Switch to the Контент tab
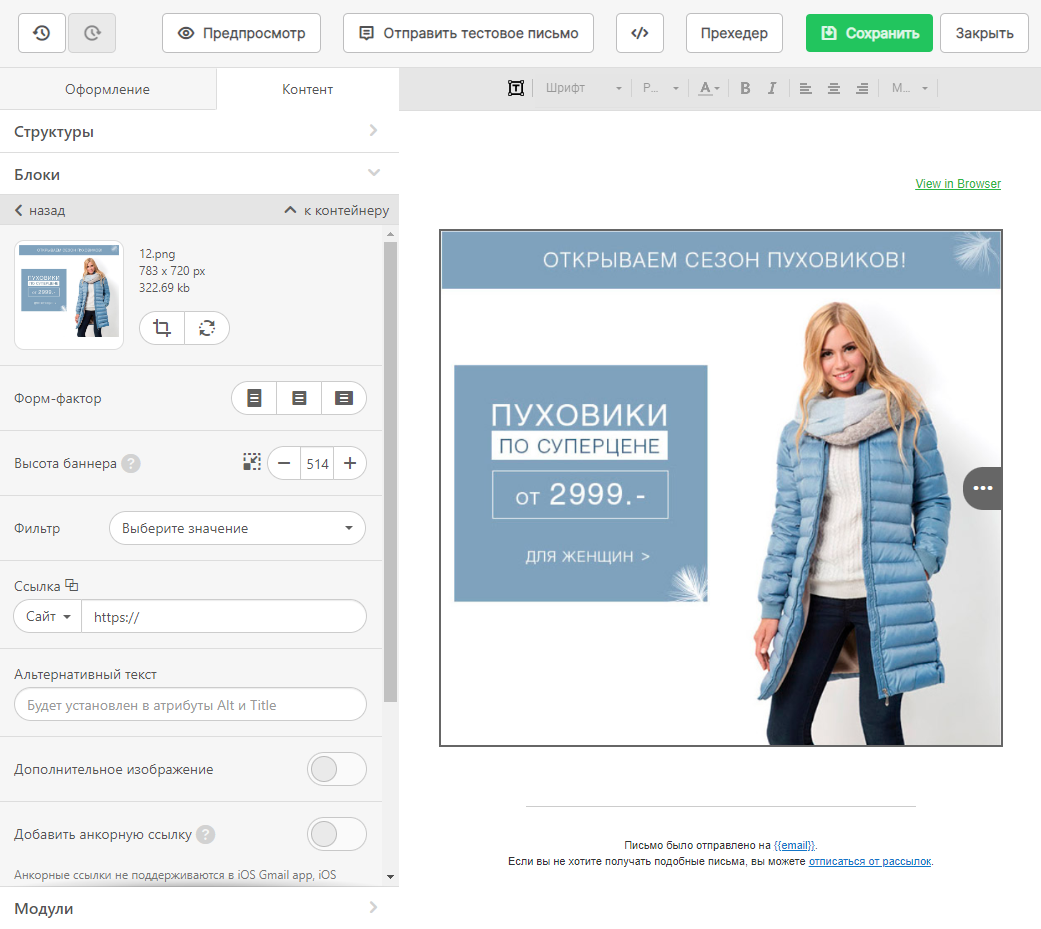 pyautogui.click(x=307, y=89)
